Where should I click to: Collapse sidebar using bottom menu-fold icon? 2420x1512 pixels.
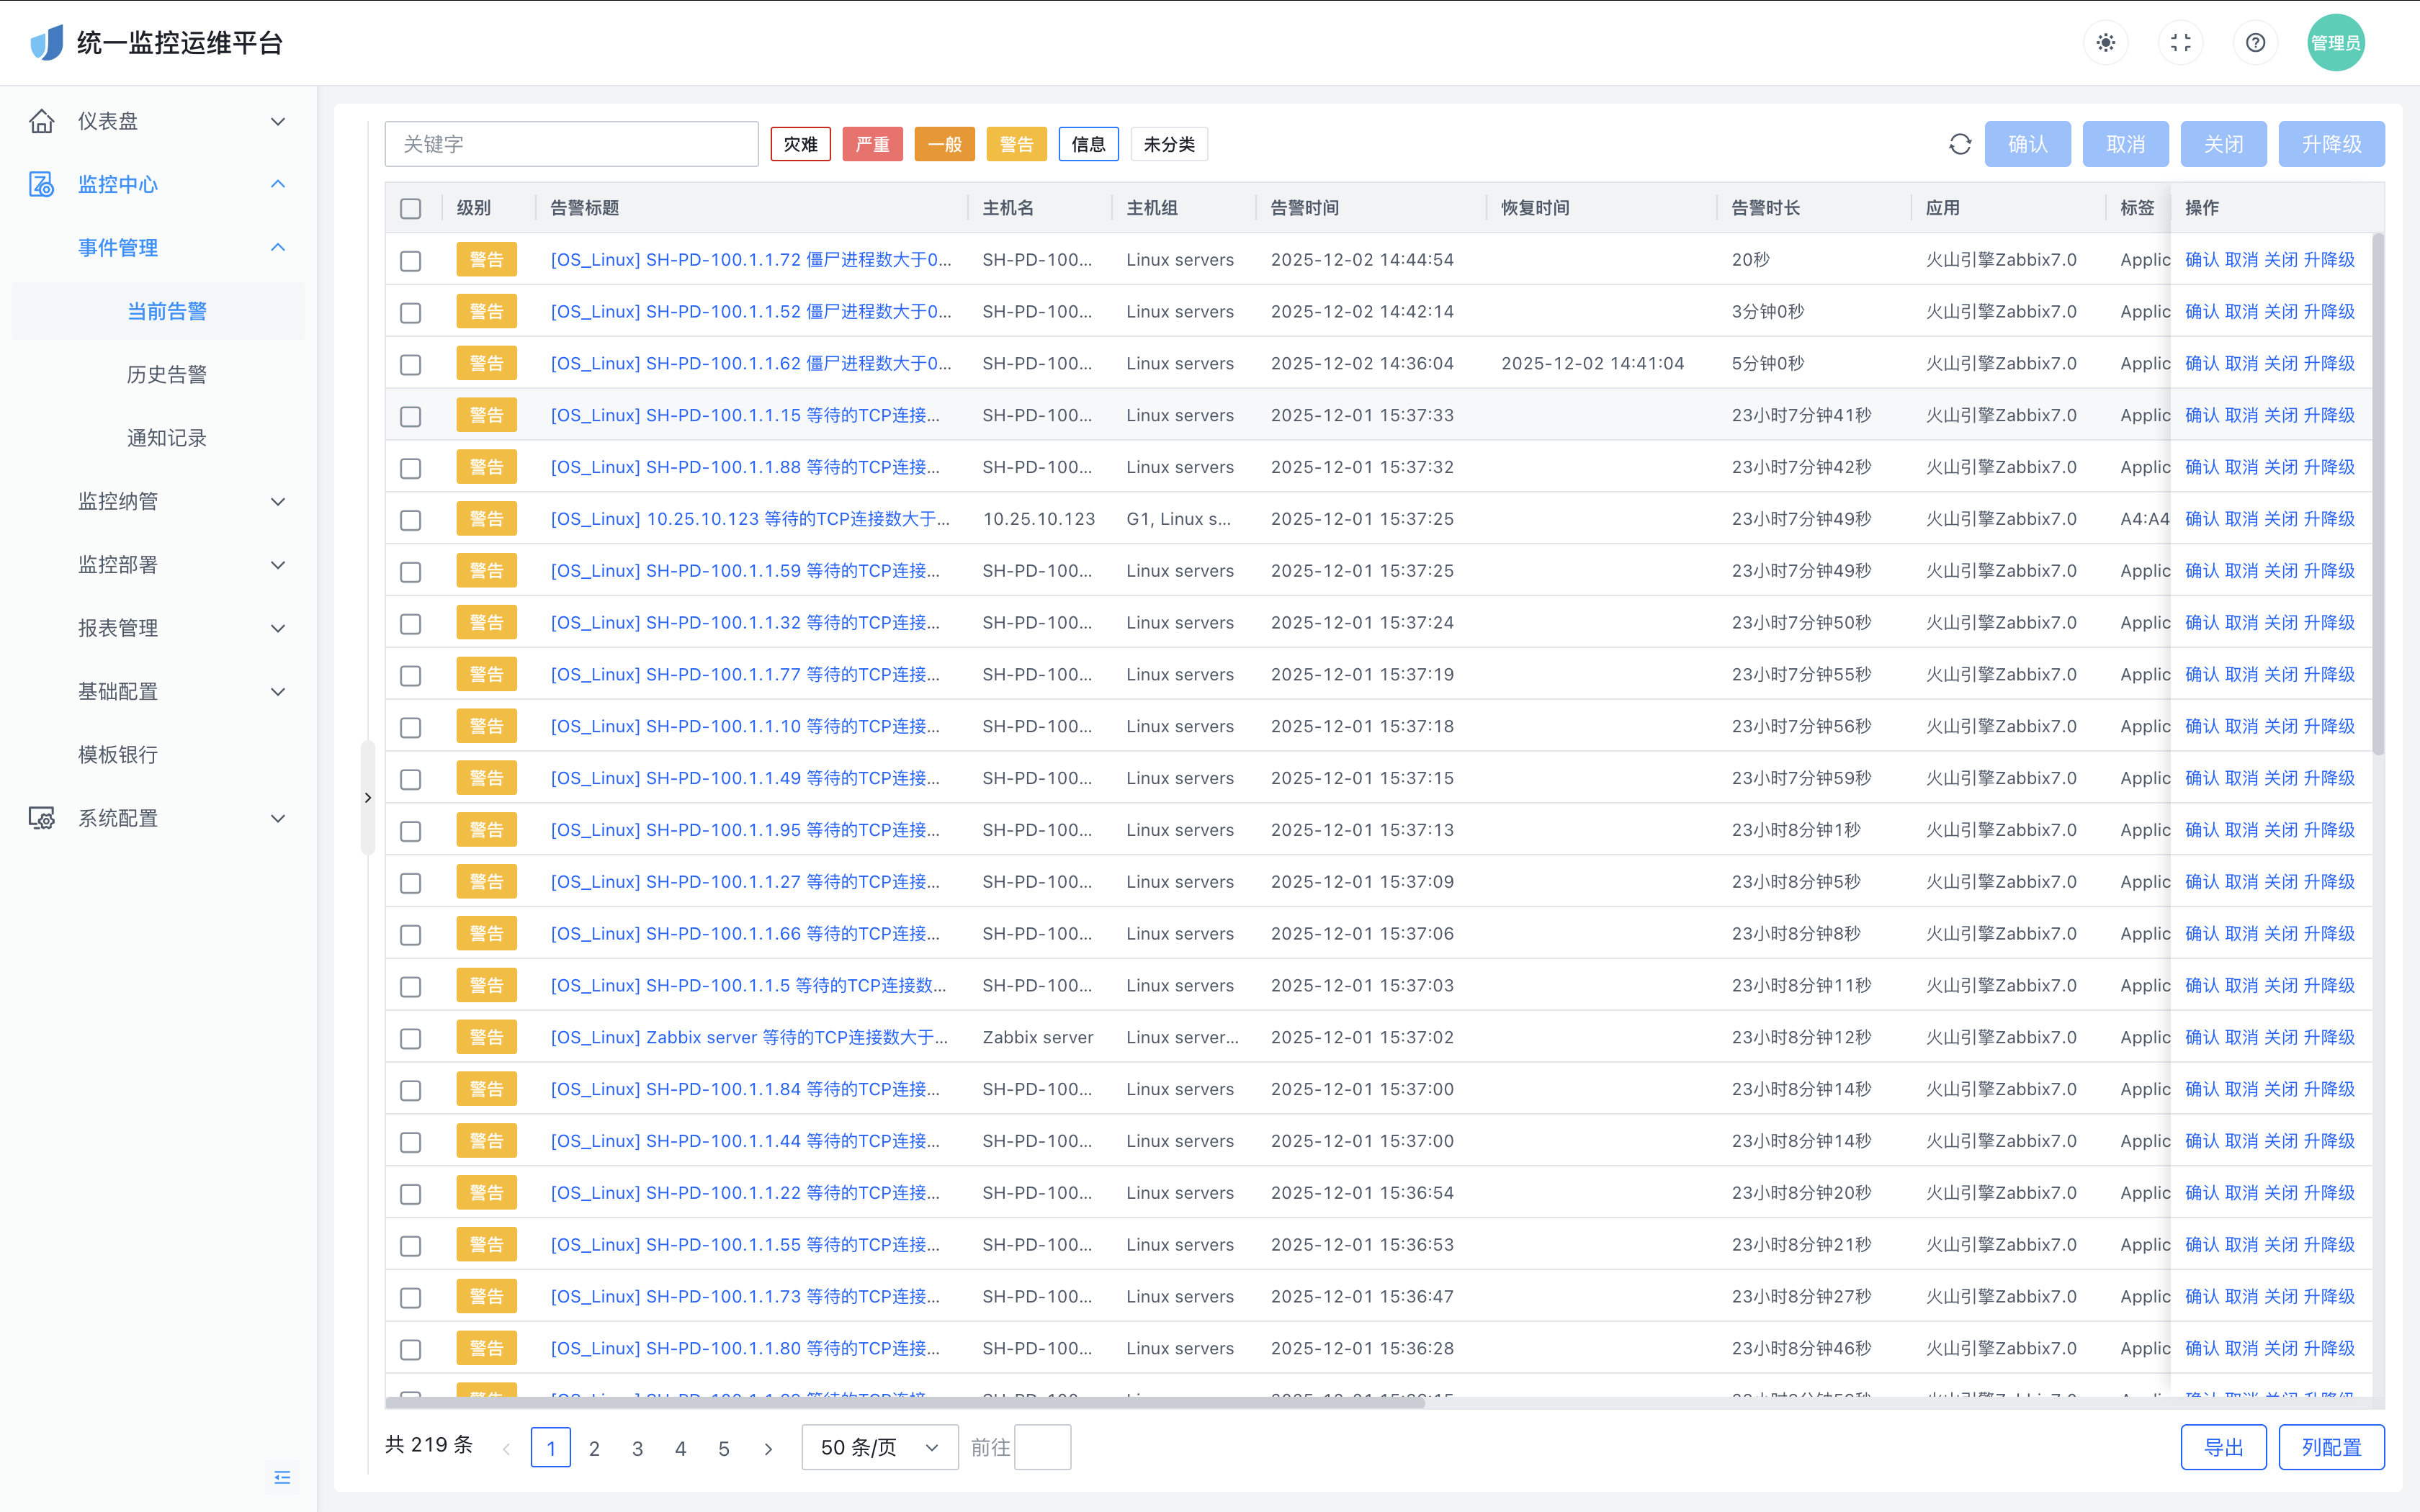pyautogui.click(x=282, y=1477)
